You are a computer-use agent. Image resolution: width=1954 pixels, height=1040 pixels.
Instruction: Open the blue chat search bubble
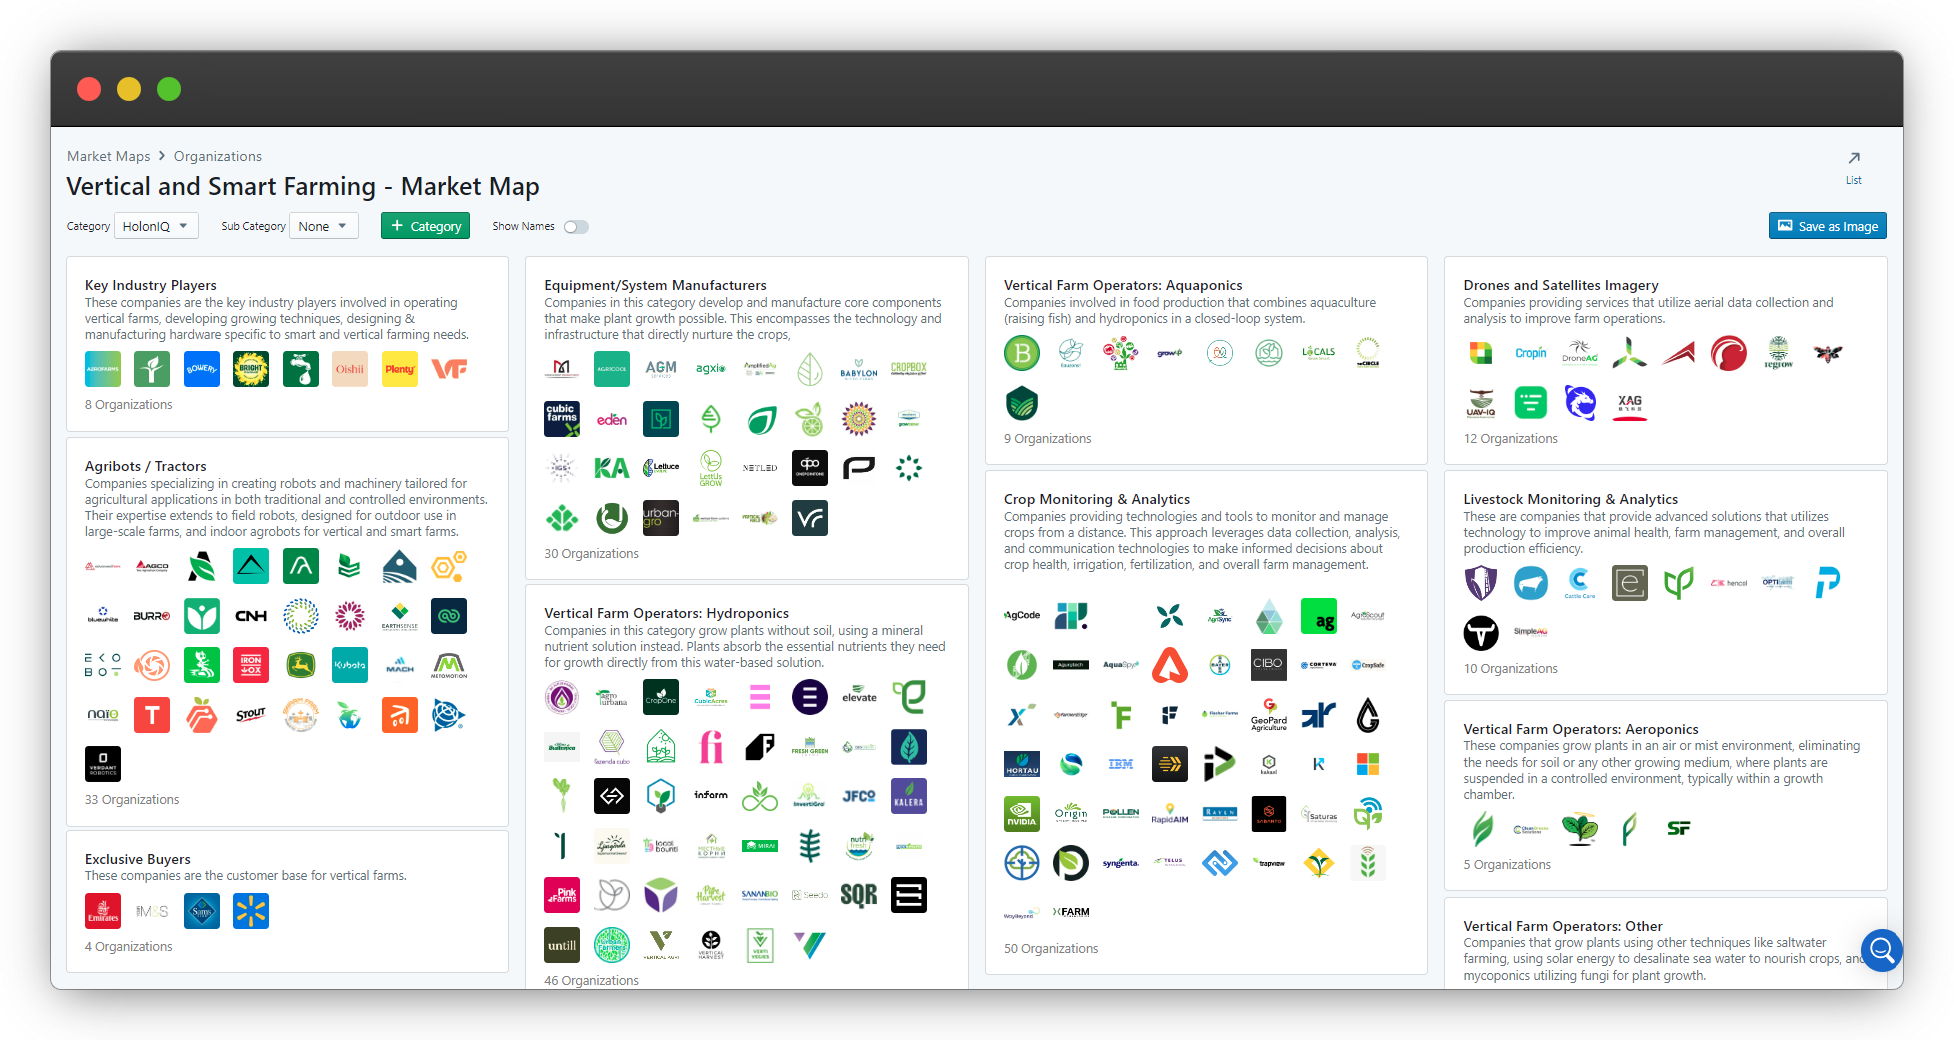pyautogui.click(x=1881, y=950)
